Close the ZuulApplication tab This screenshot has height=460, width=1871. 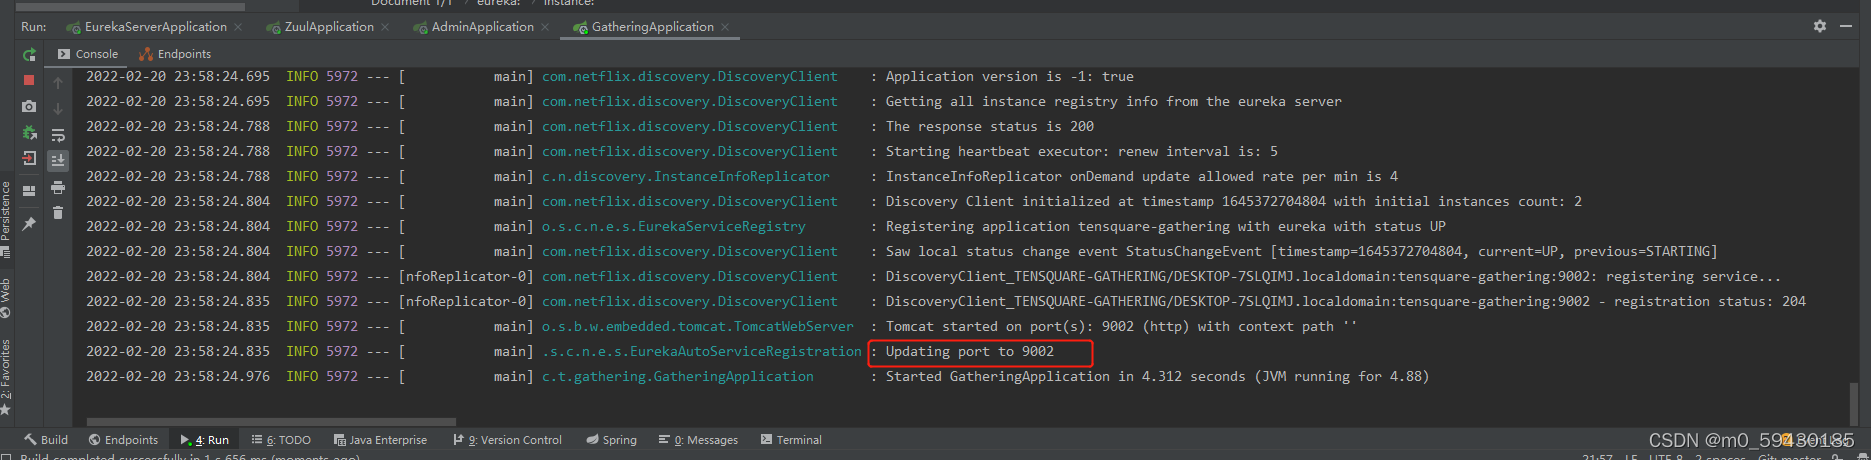coord(385,27)
